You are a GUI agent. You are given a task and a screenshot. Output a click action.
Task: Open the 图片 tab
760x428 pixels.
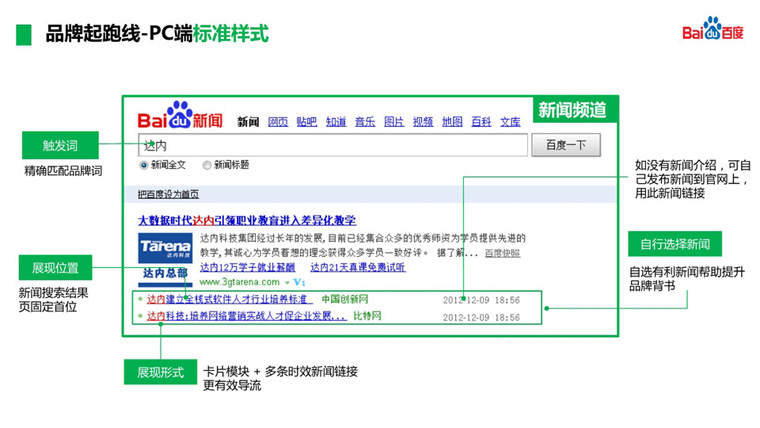coord(394,122)
